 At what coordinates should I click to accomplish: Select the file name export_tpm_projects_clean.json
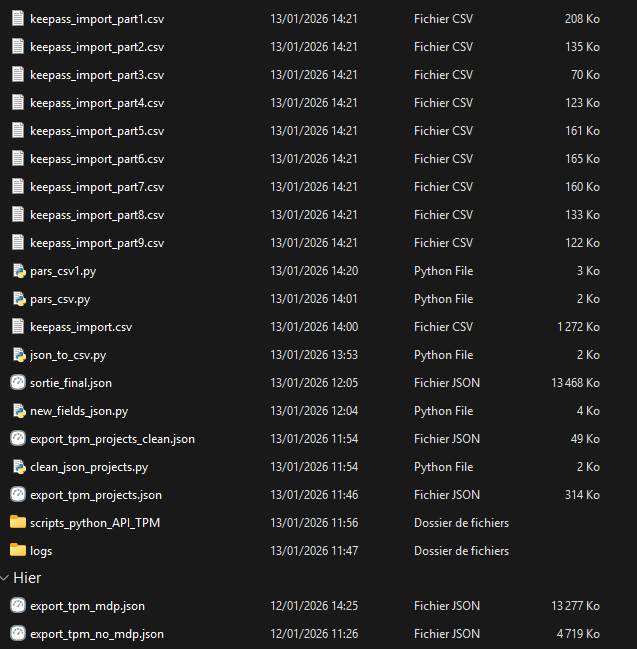[112, 439]
